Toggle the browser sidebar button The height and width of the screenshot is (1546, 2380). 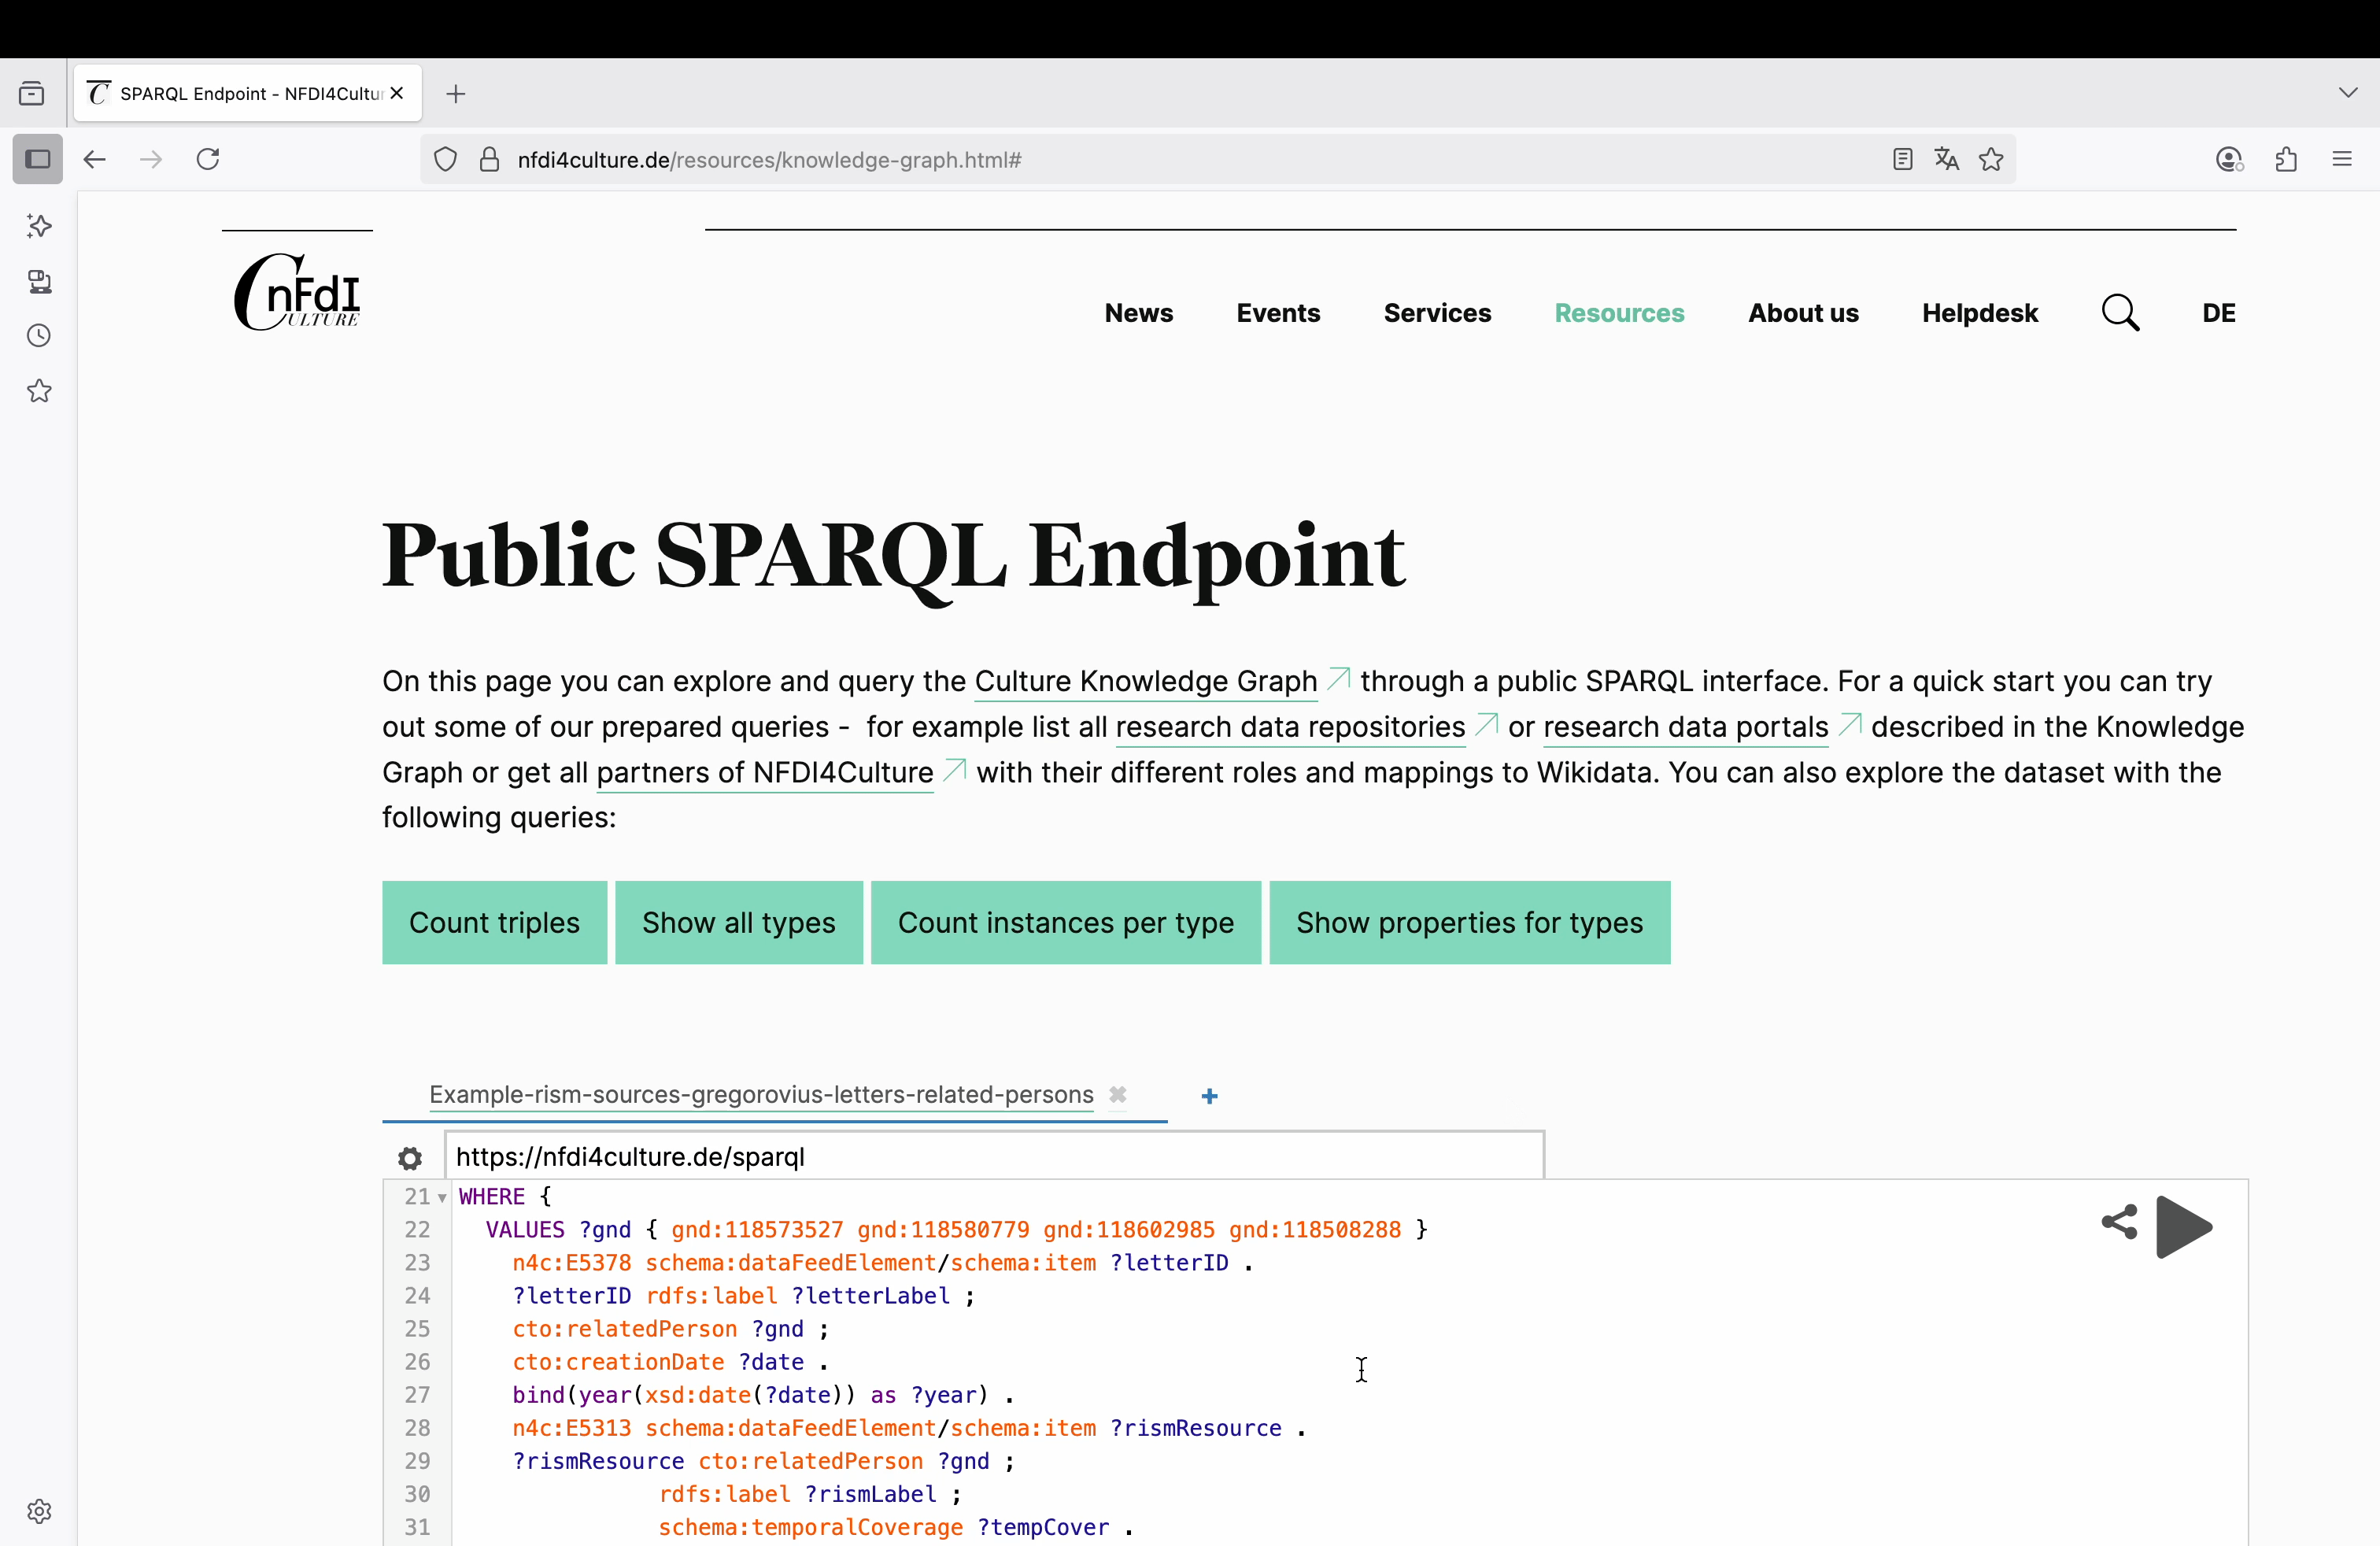point(38,159)
